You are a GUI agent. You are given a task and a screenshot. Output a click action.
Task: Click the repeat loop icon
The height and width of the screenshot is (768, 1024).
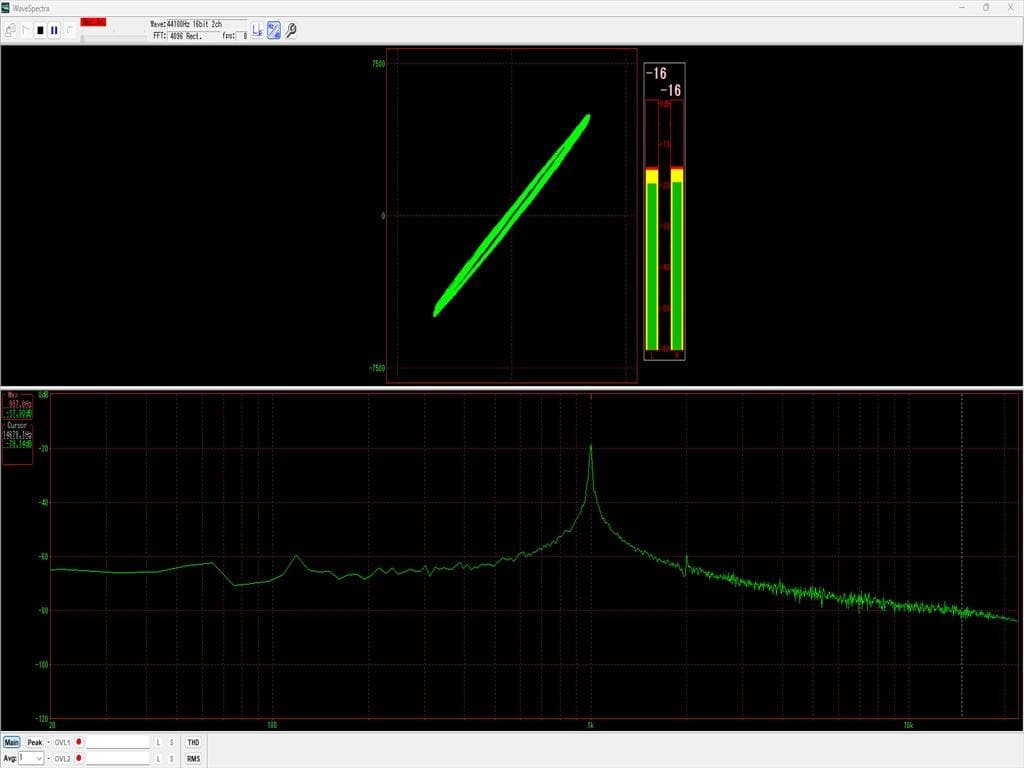point(69,30)
